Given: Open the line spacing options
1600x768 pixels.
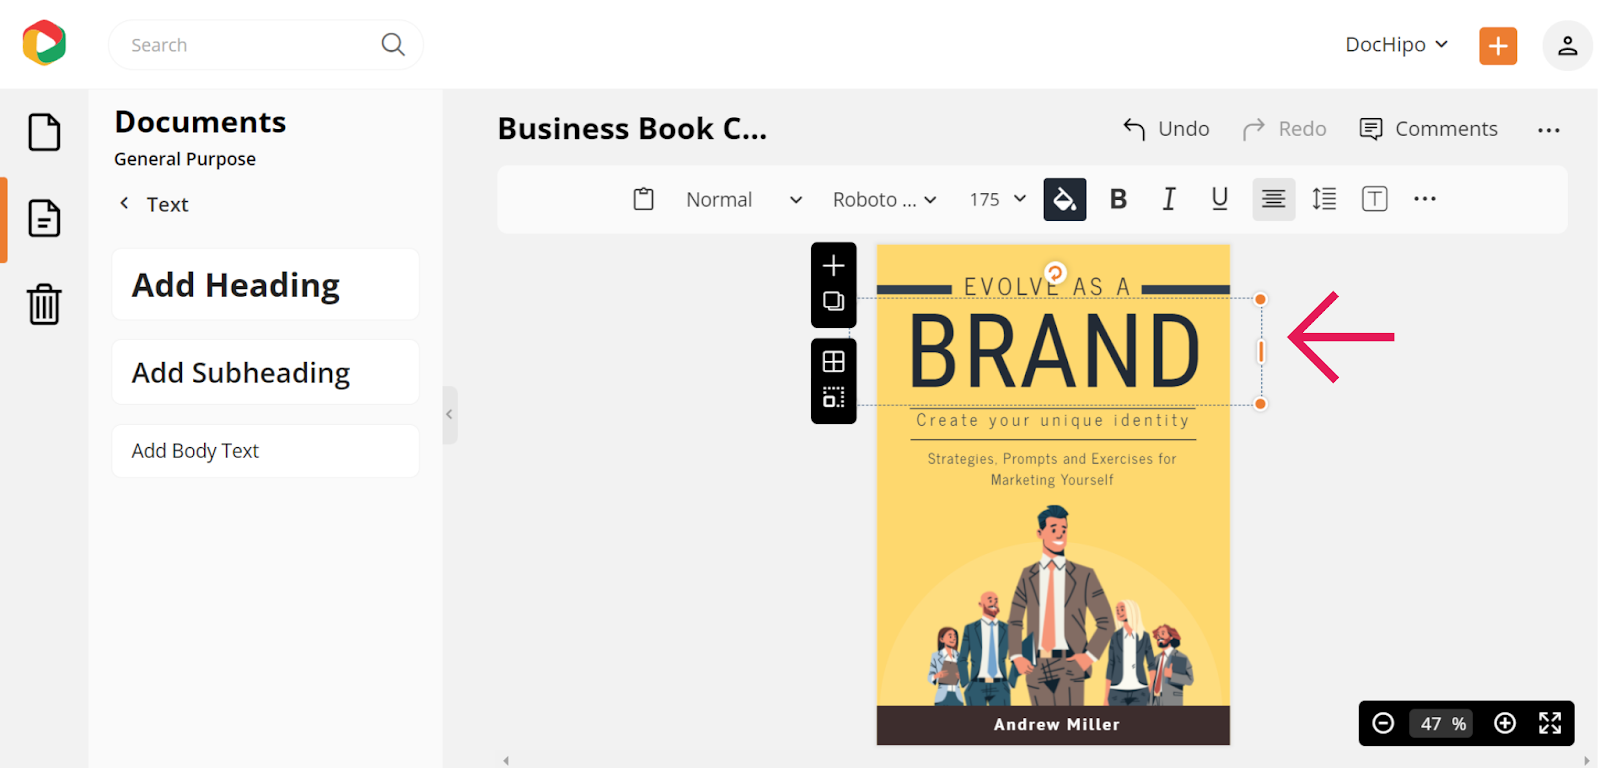Looking at the screenshot, I should [1324, 199].
